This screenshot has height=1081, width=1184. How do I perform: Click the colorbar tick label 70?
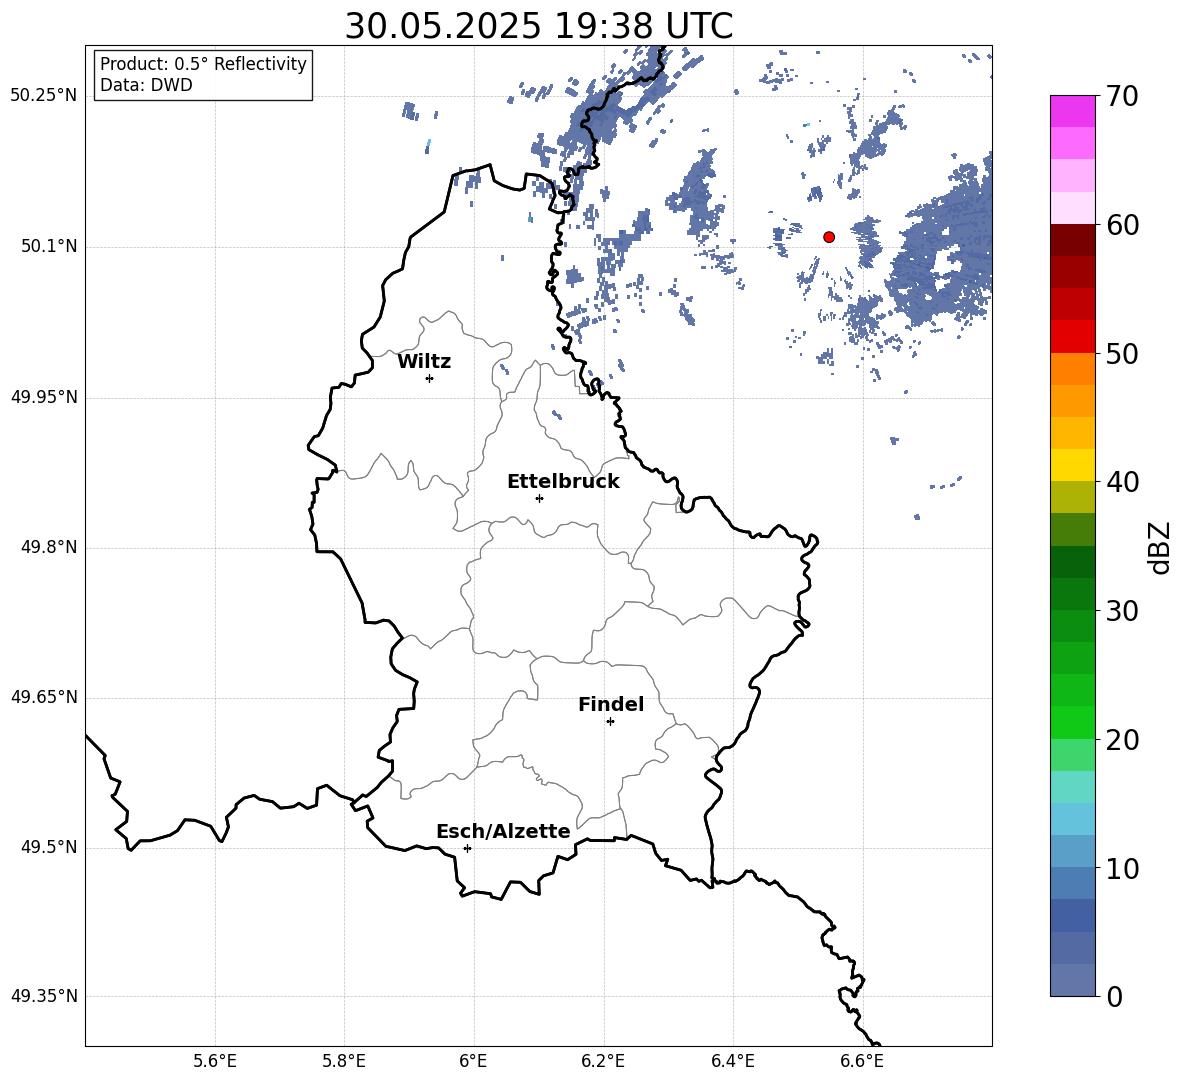[x=1122, y=96]
